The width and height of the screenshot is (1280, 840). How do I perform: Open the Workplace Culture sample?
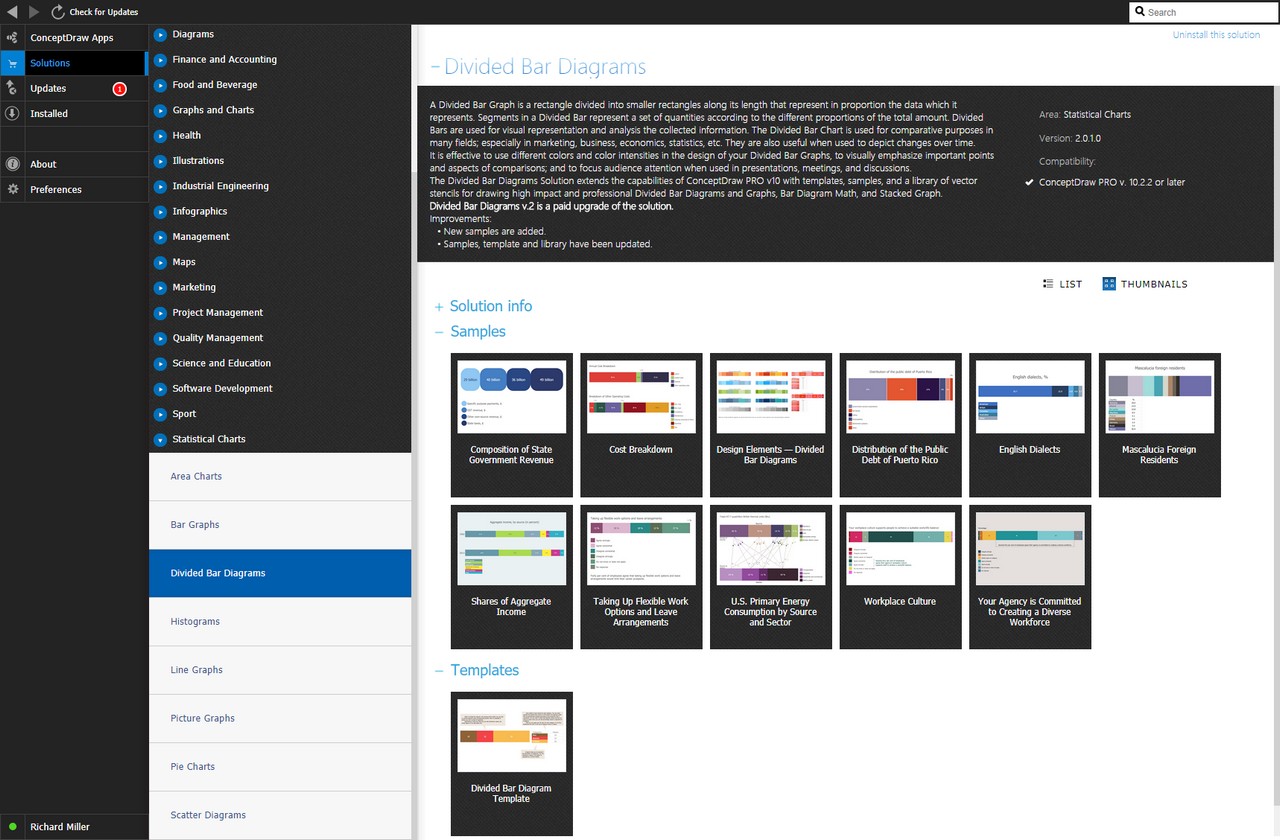point(900,577)
